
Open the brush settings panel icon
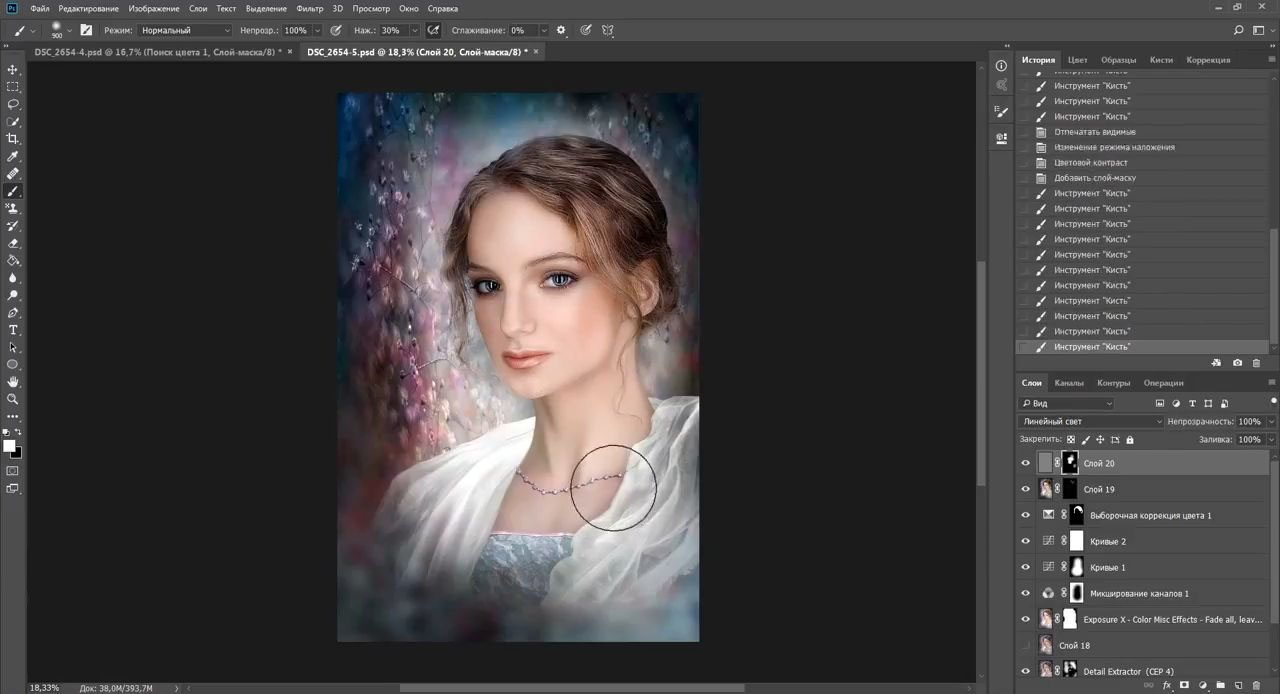tap(86, 30)
